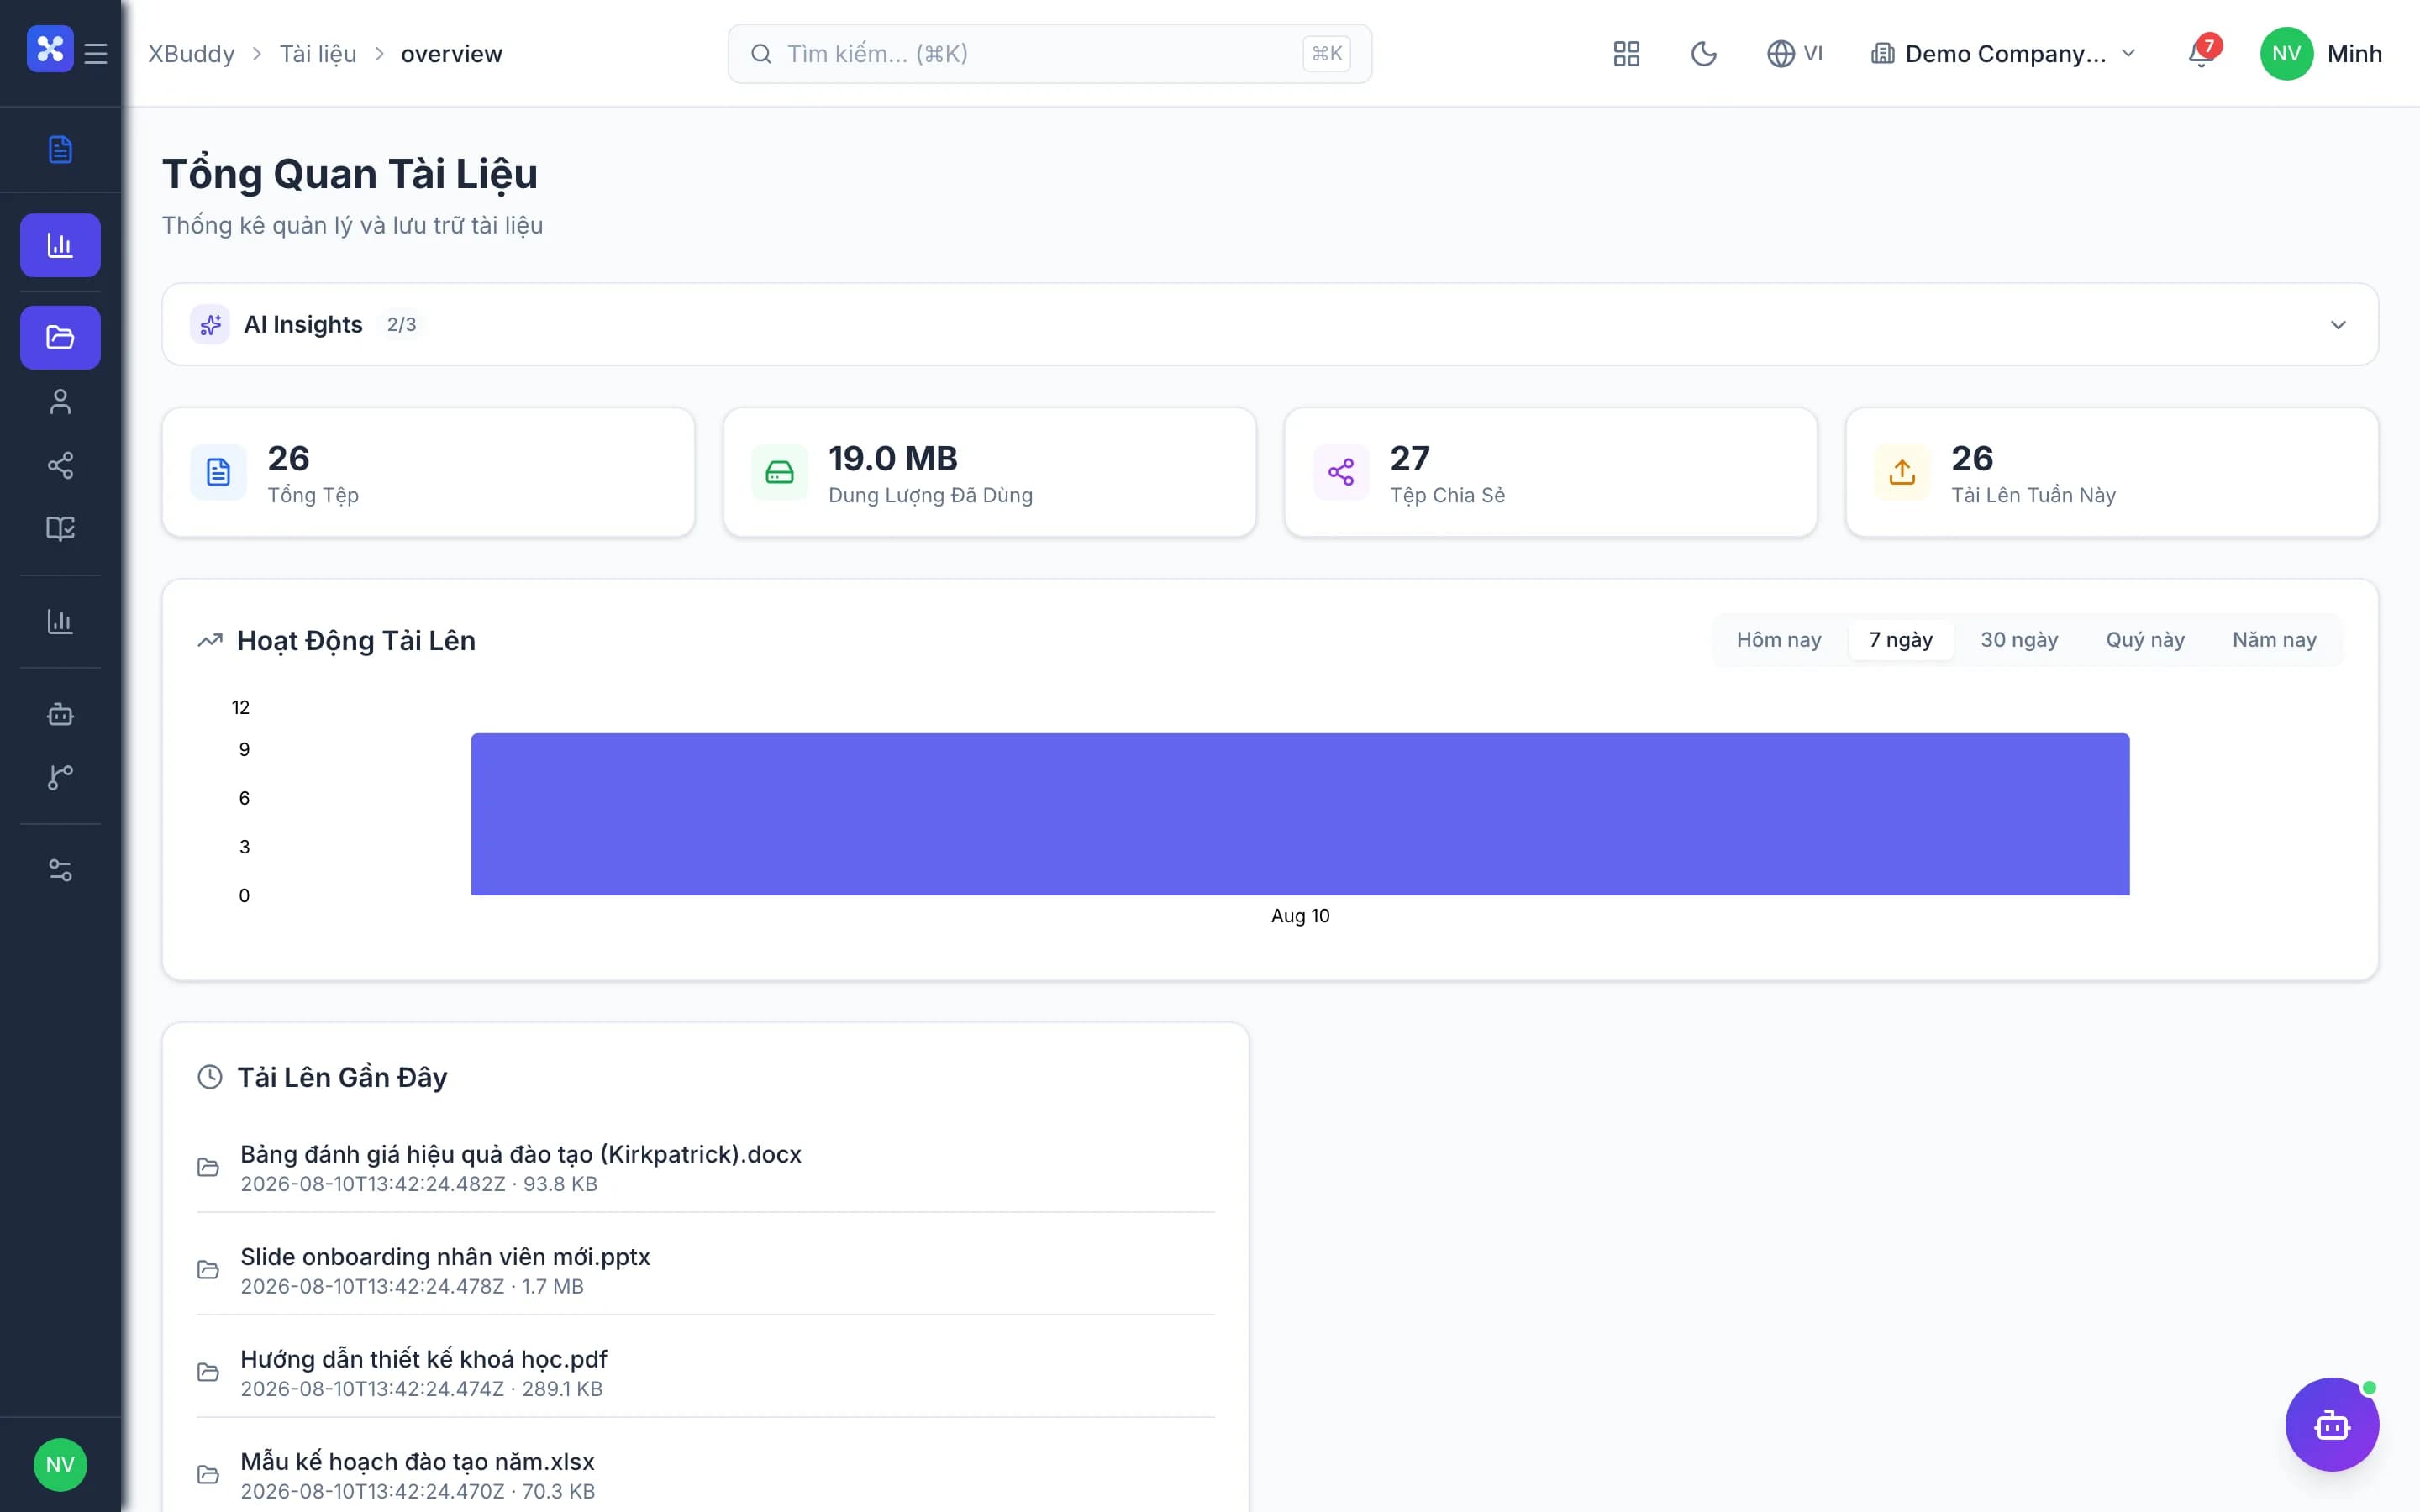Open Mẫu kế hoạch đào tạo năm.xlsx
Viewport: 2420px width, 1512px height.
pyautogui.click(x=706, y=1475)
